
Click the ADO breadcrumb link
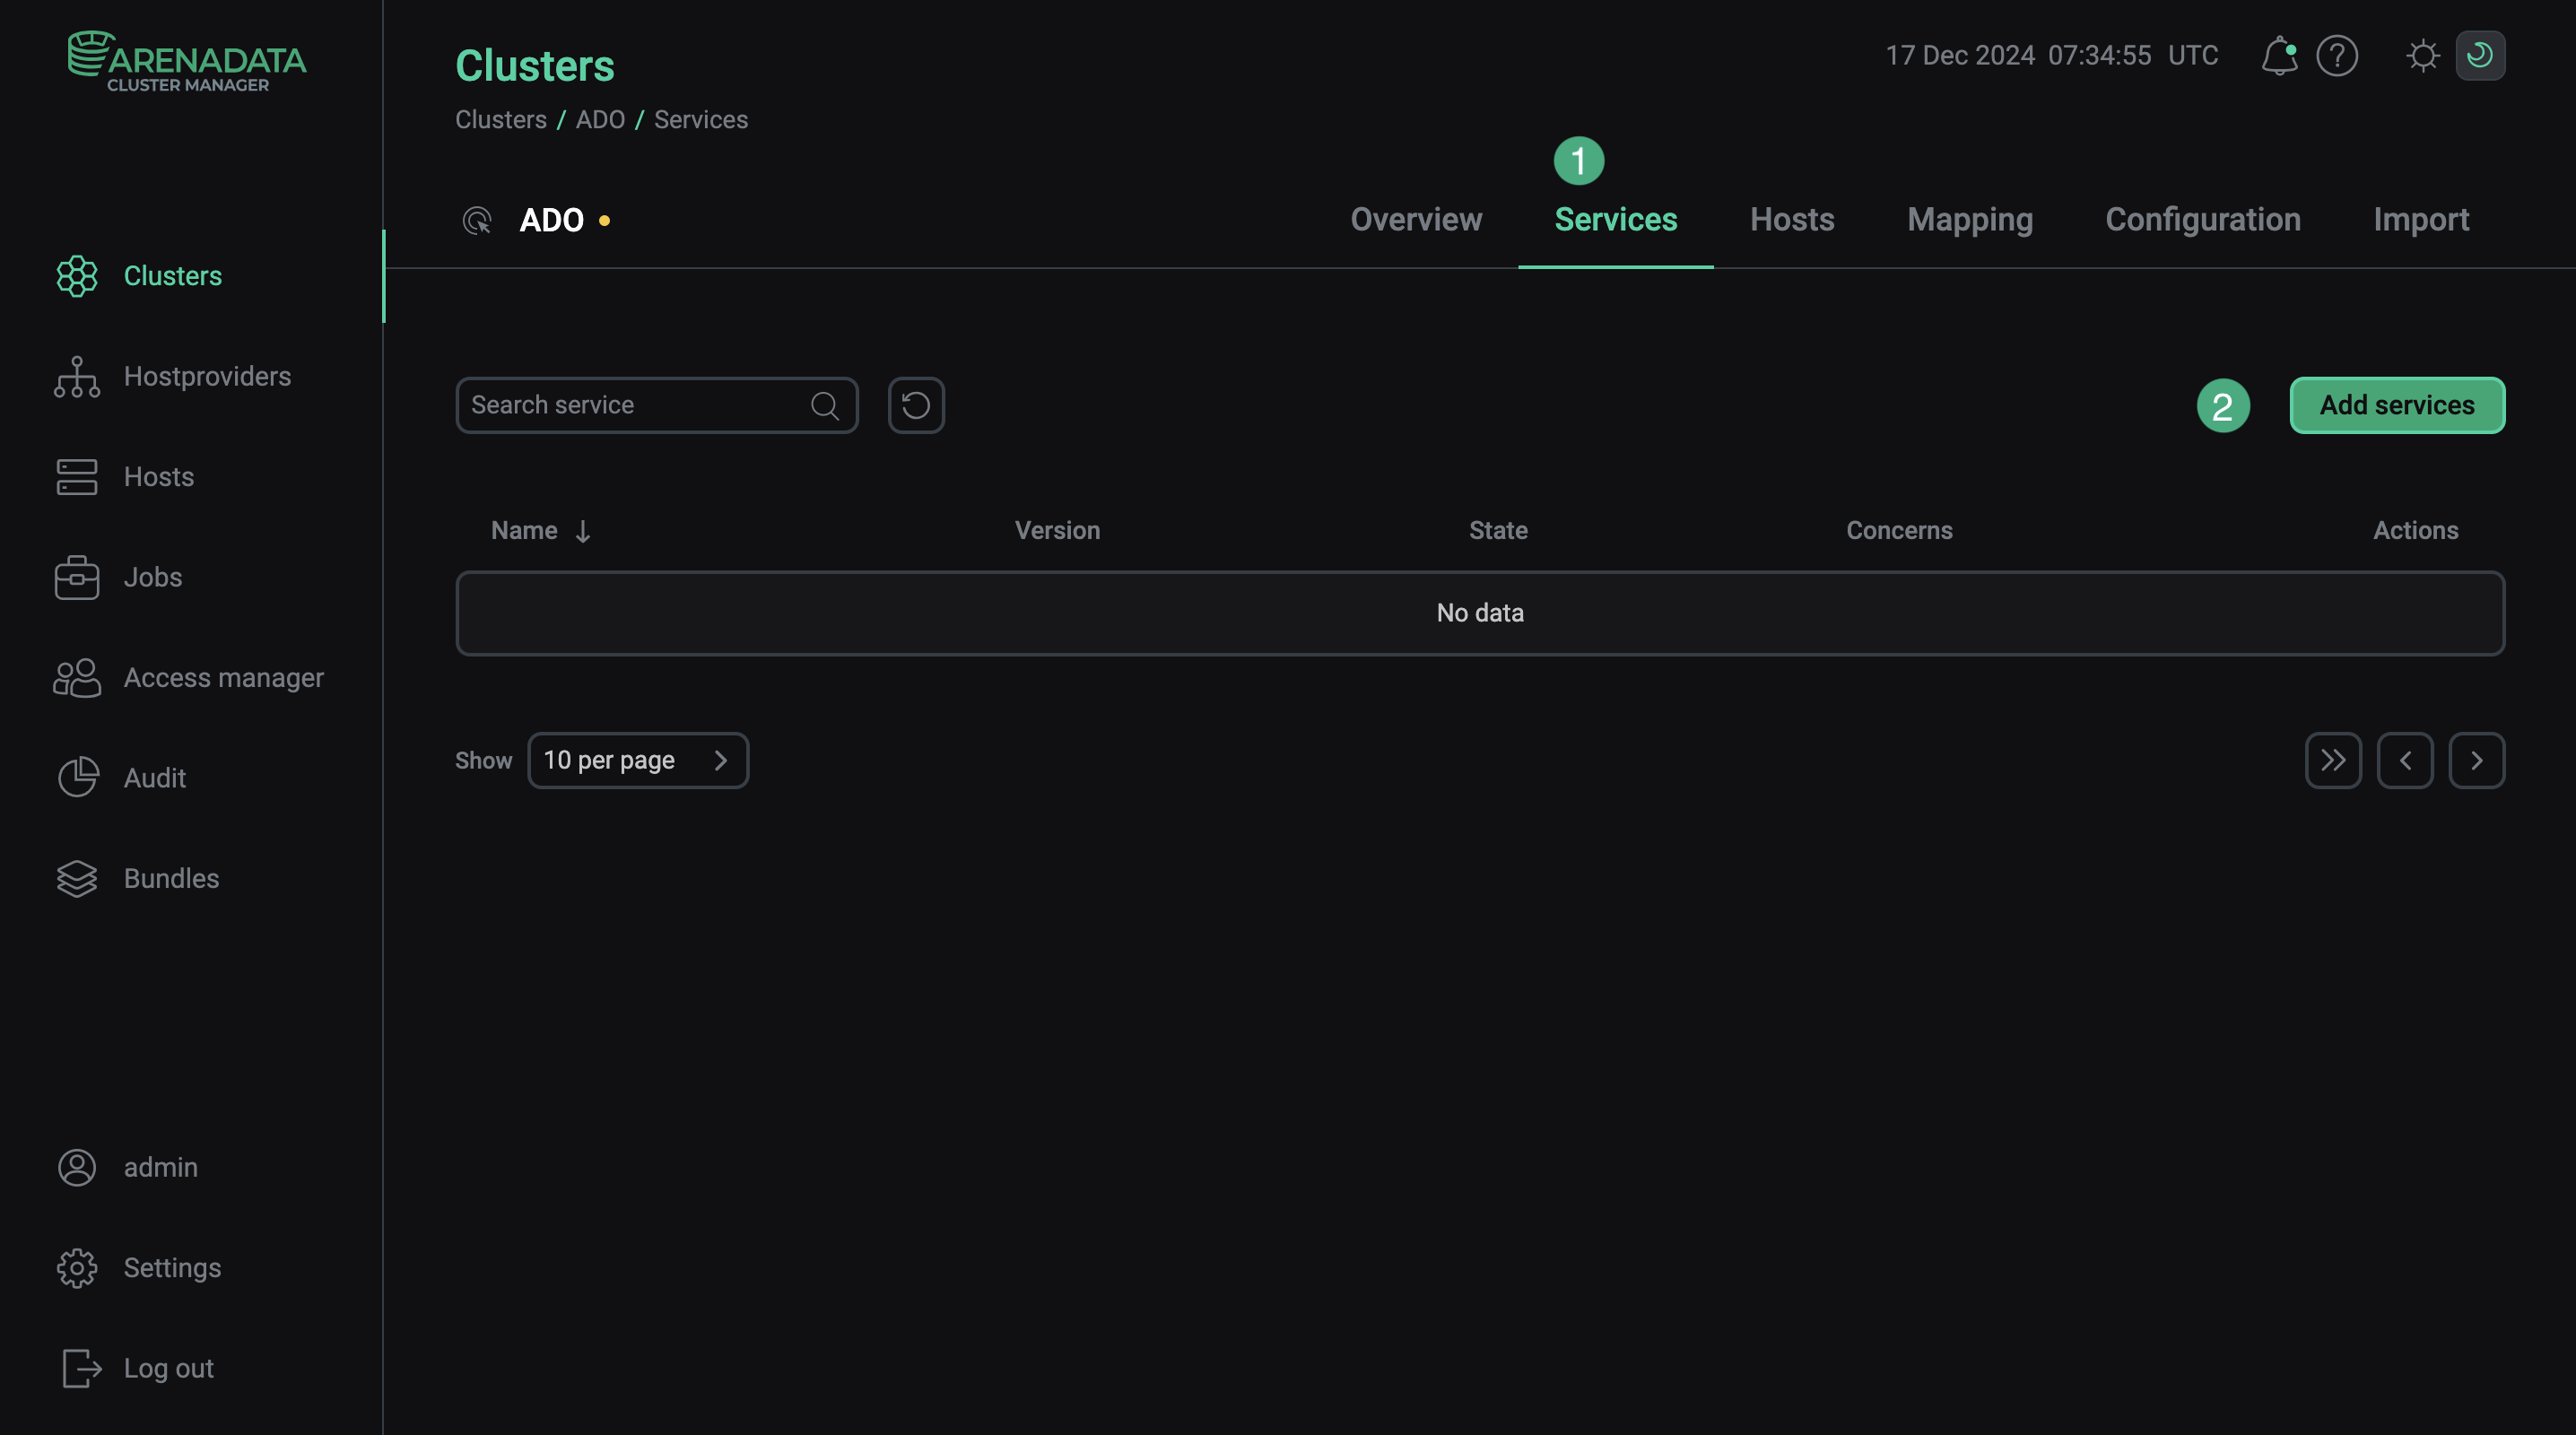599,120
